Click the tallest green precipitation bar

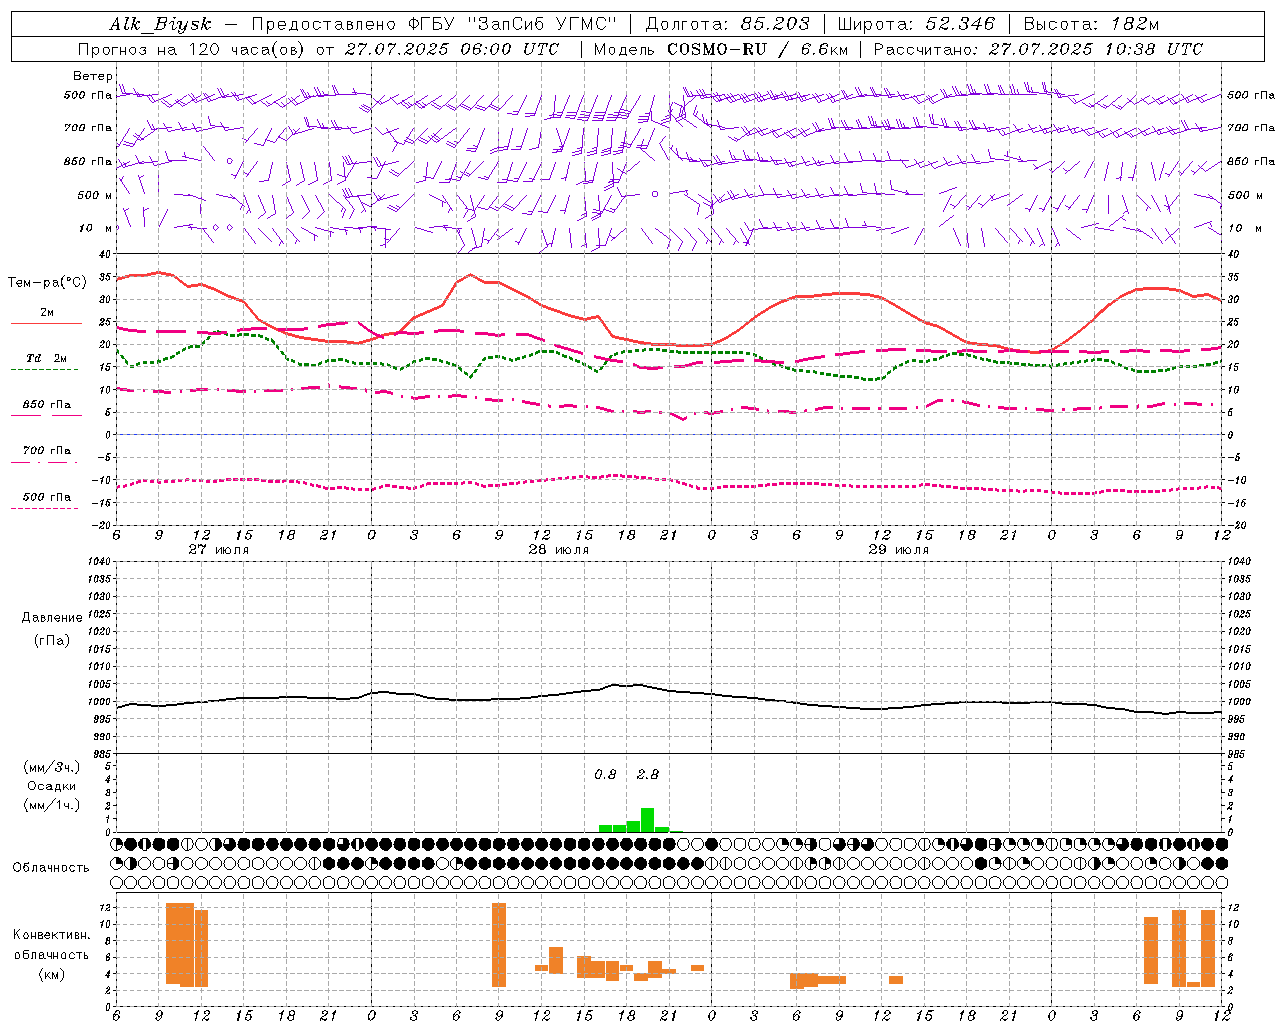coord(648,820)
